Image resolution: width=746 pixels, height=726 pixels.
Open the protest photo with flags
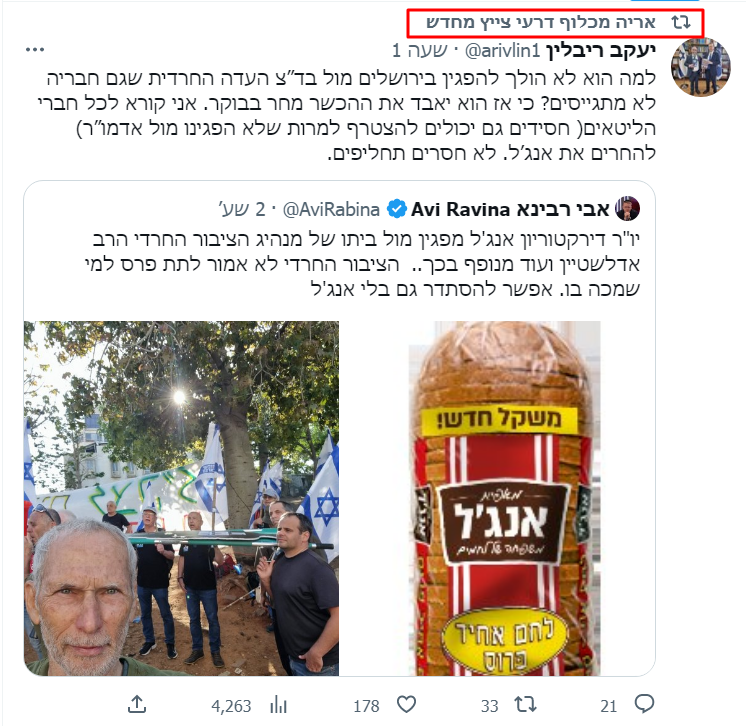point(181,498)
